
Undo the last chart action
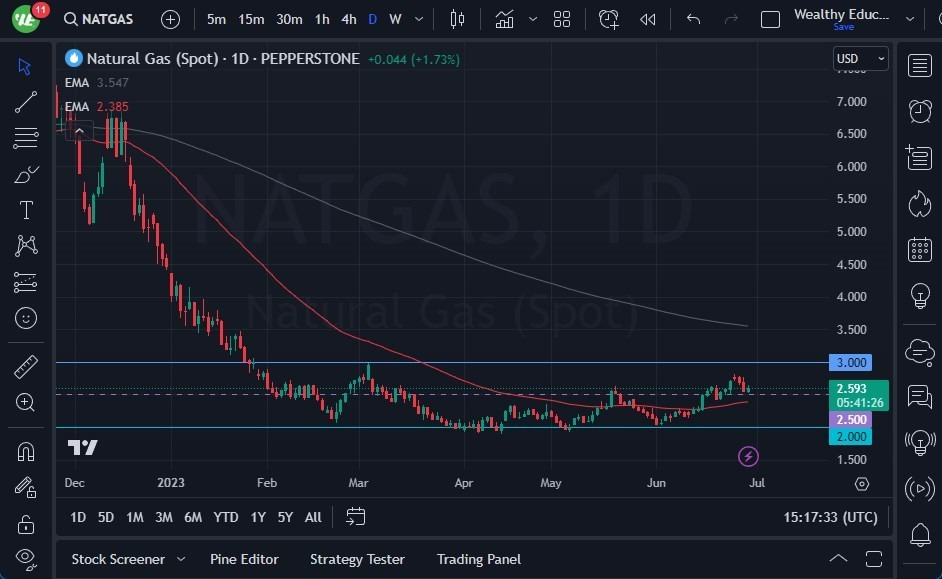(x=693, y=19)
